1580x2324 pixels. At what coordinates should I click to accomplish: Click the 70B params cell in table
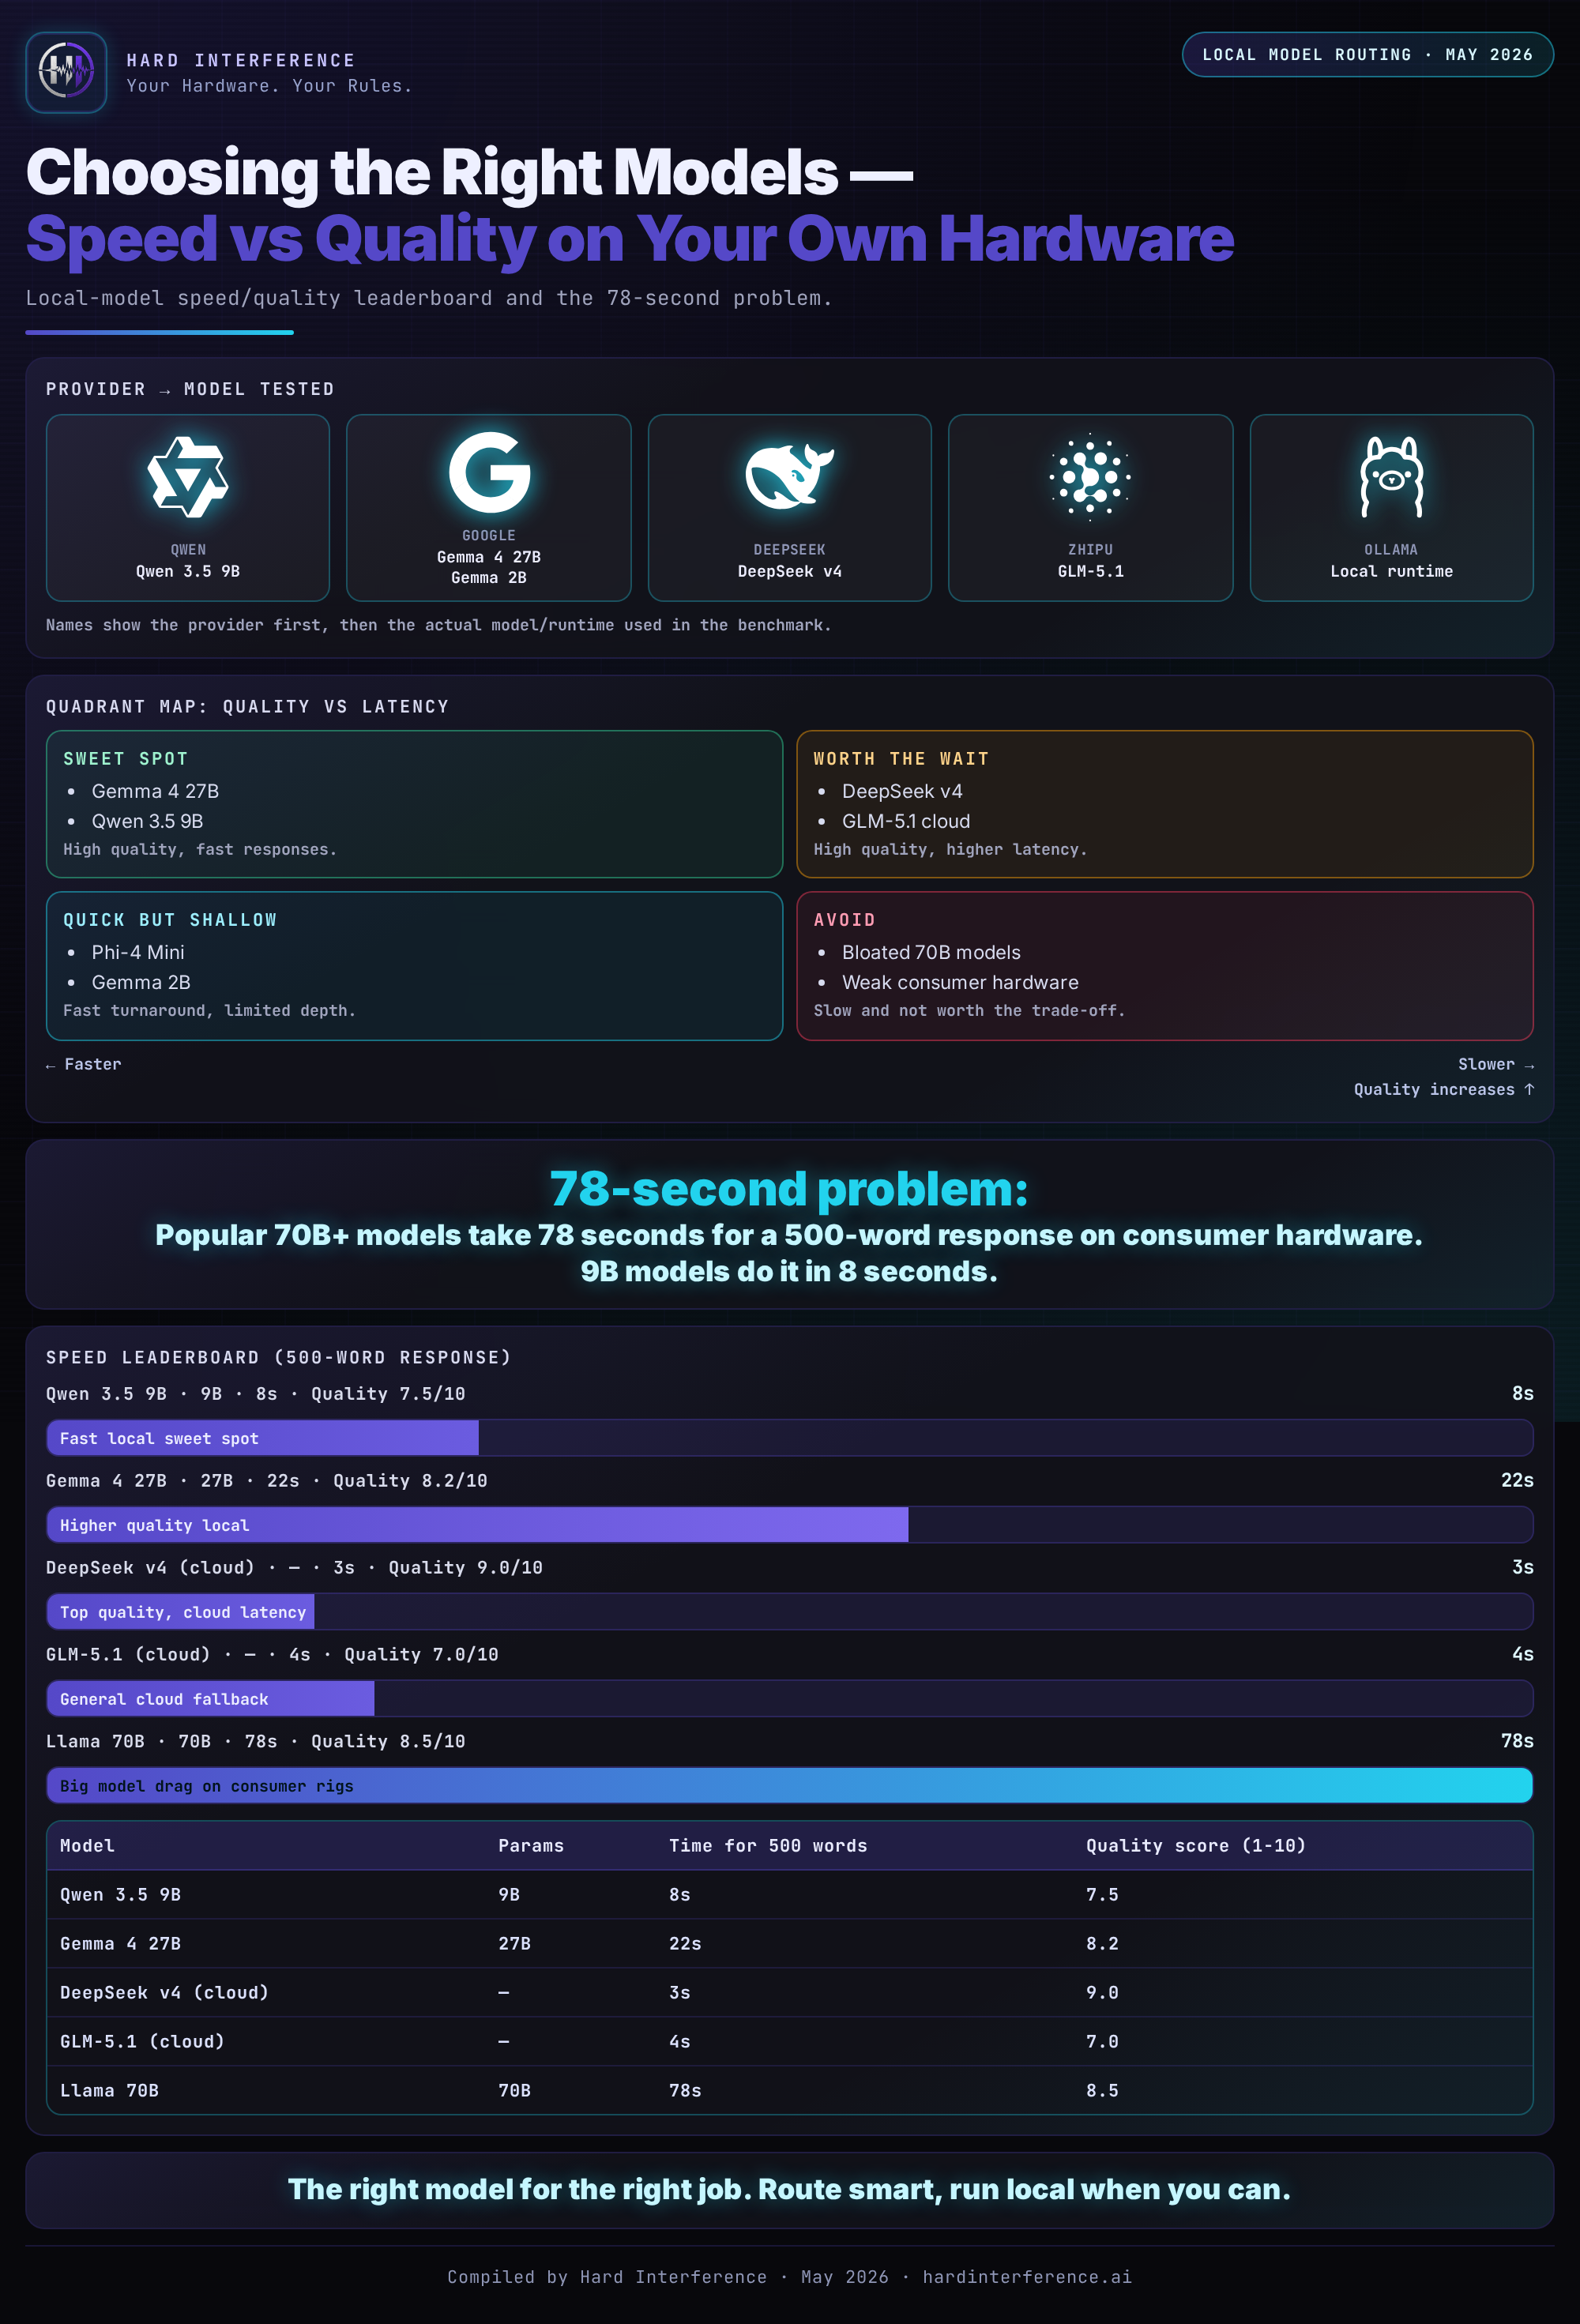[514, 2091]
